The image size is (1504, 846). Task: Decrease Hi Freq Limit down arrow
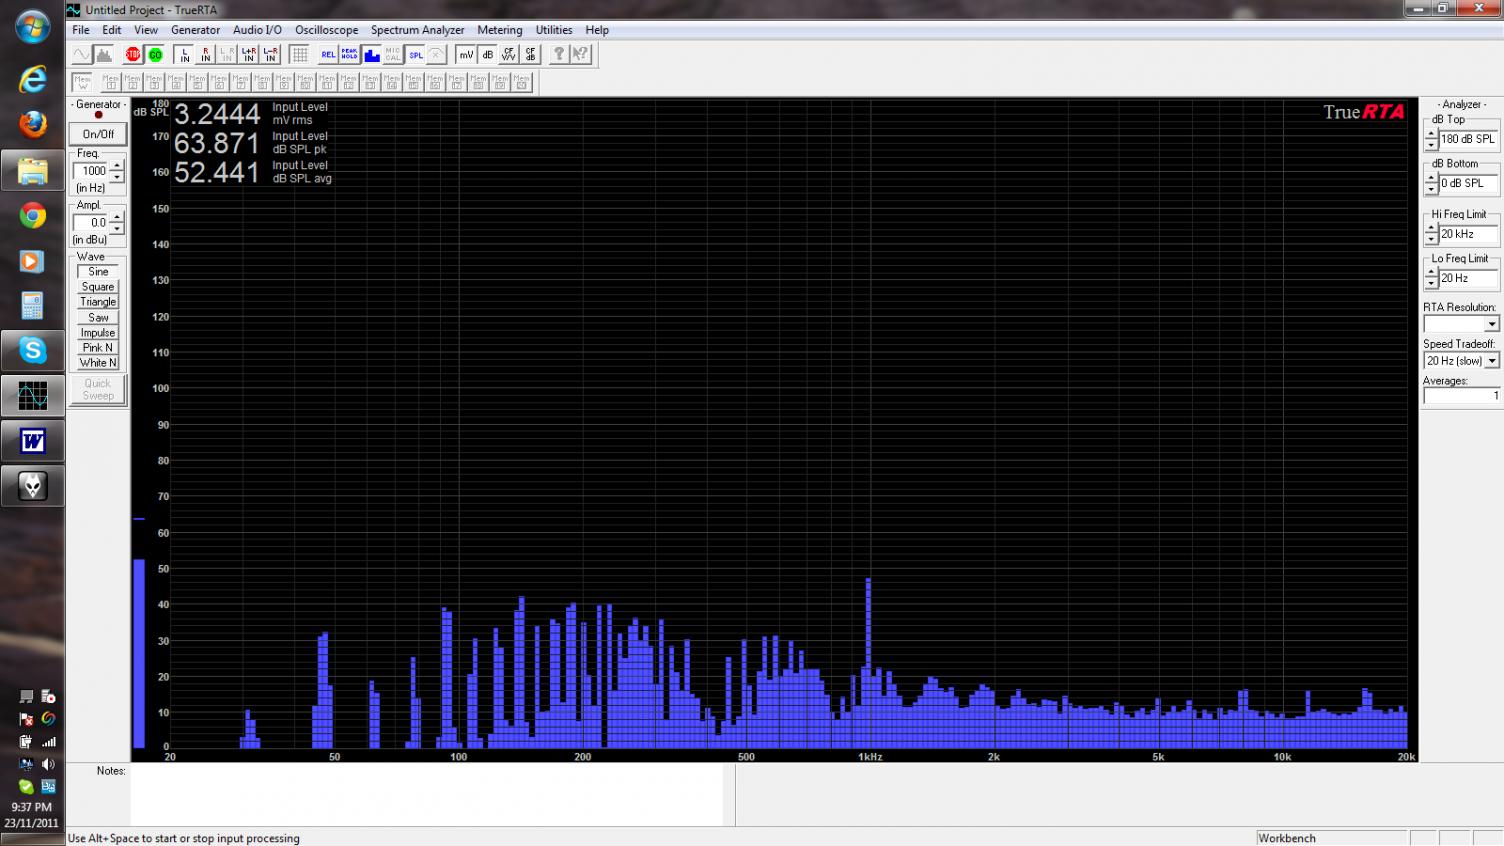(1431, 239)
